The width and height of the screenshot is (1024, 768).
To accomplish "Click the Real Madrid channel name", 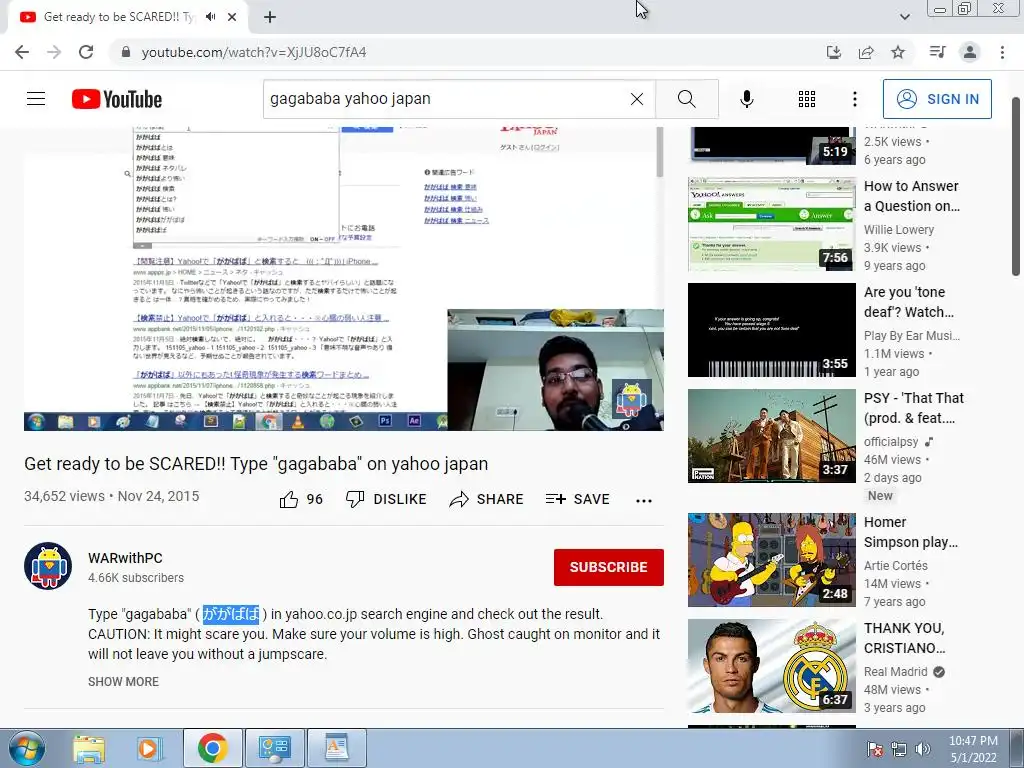I will [x=895, y=671].
